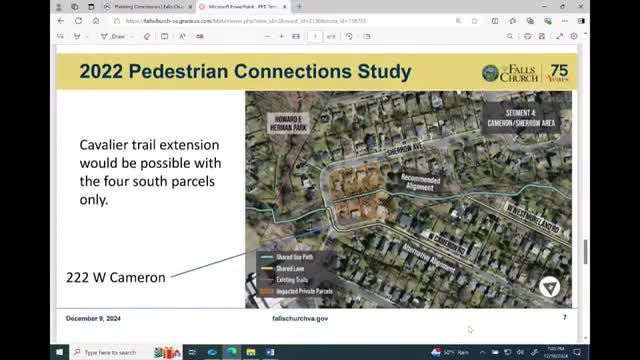The width and height of the screenshot is (640, 360).
Task: Open the PDF viewer settings gear
Action: (574, 36)
